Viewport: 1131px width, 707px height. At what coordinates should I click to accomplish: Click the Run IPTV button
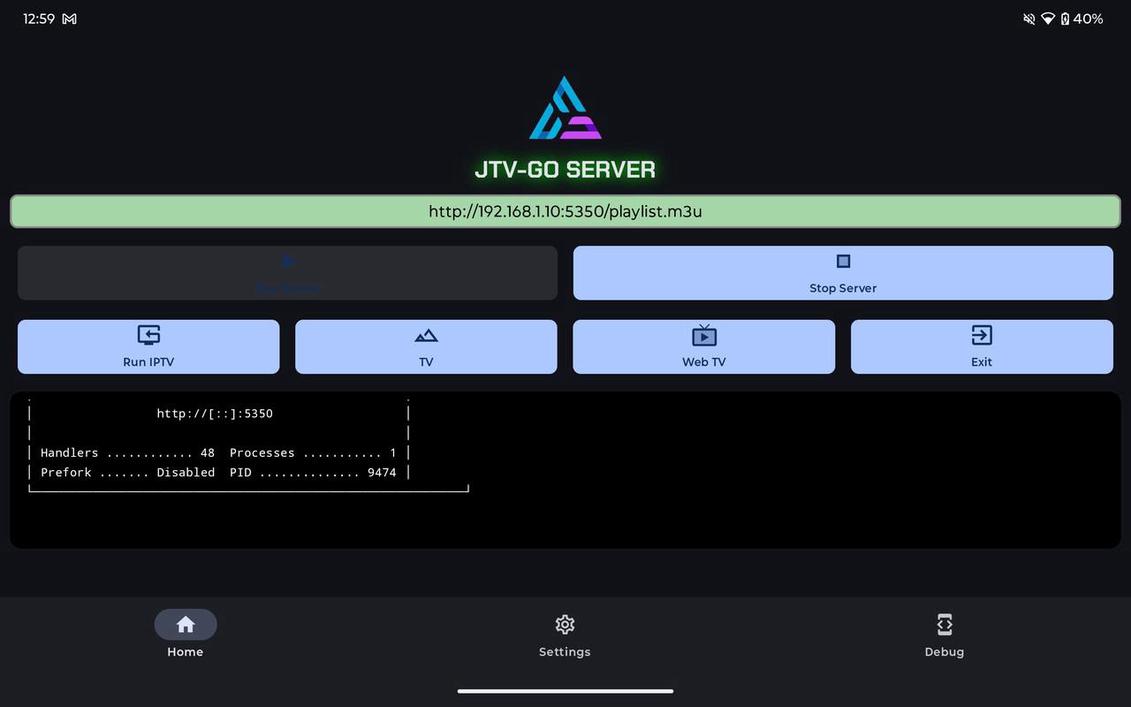pyautogui.click(x=149, y=347)
